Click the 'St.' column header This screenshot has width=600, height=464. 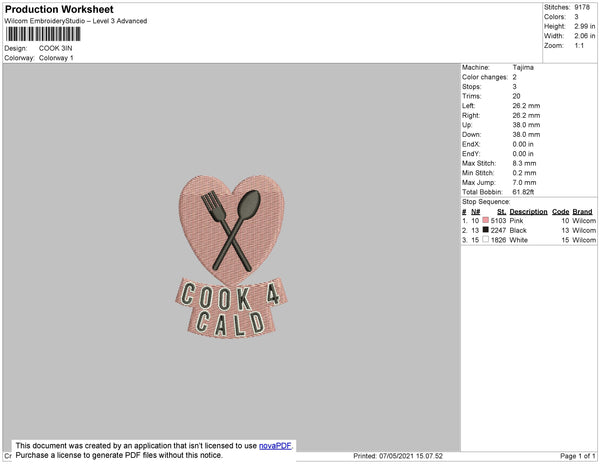501,212
